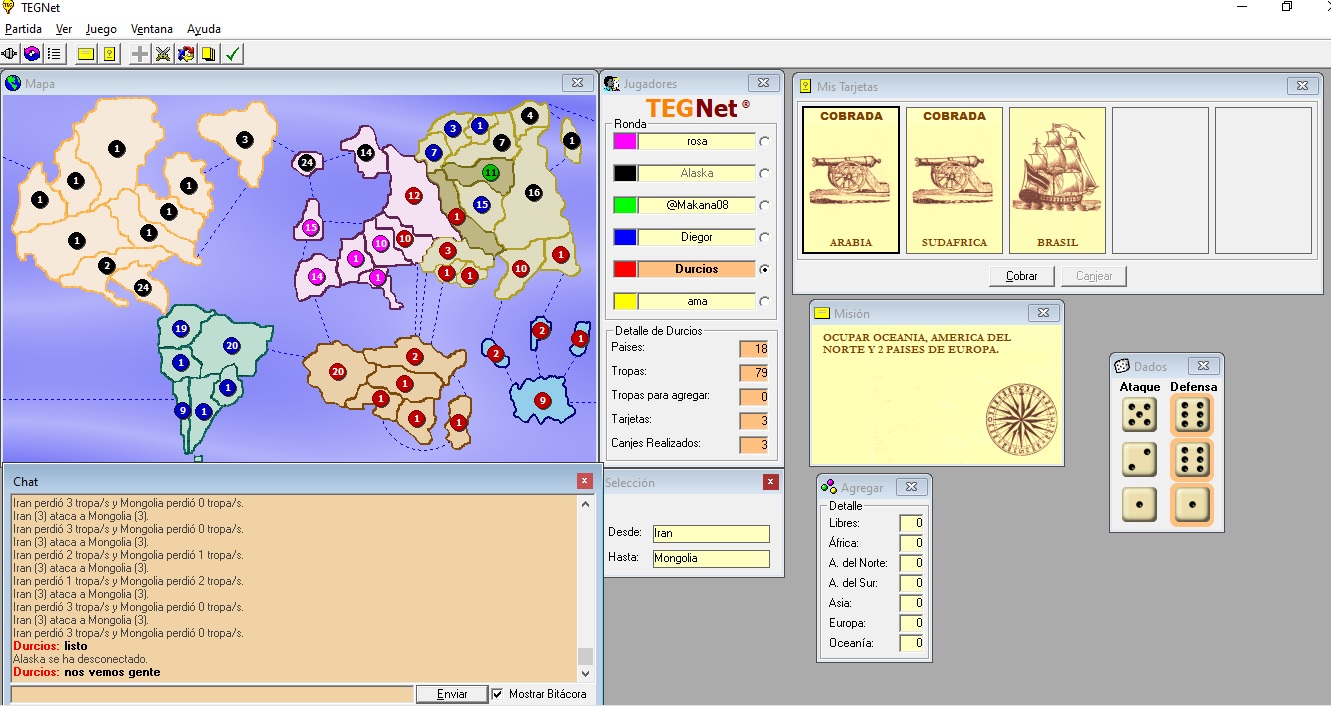Open my cards via the question-mark card icon
The image size is (1331, 707).
[x=109, y=54]
